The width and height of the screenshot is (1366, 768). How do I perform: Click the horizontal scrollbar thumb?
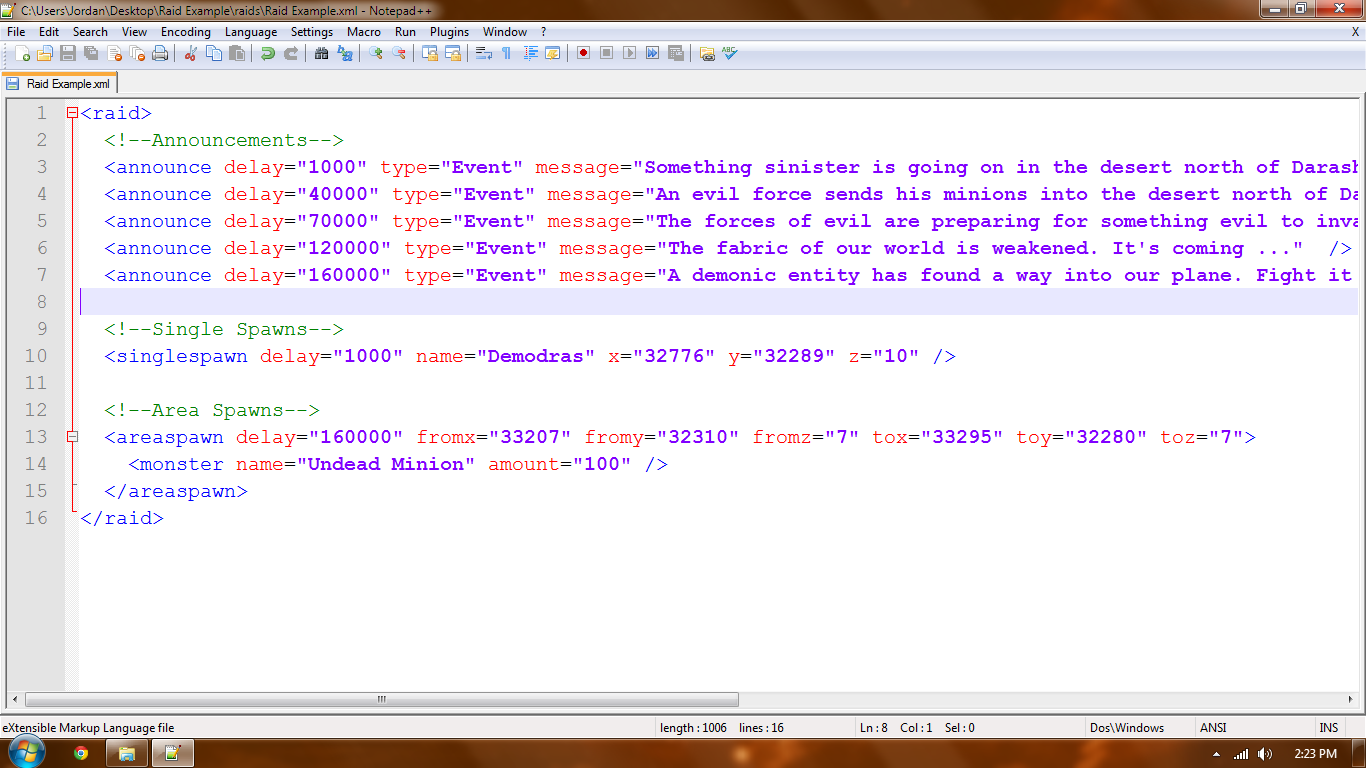coord(382,700)
